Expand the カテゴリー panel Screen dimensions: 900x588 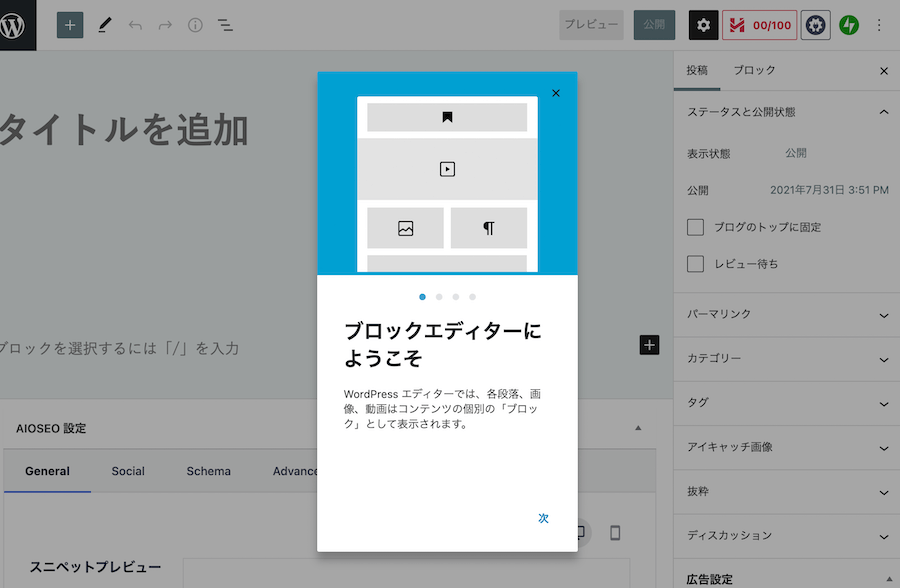(x=786, y=359)
